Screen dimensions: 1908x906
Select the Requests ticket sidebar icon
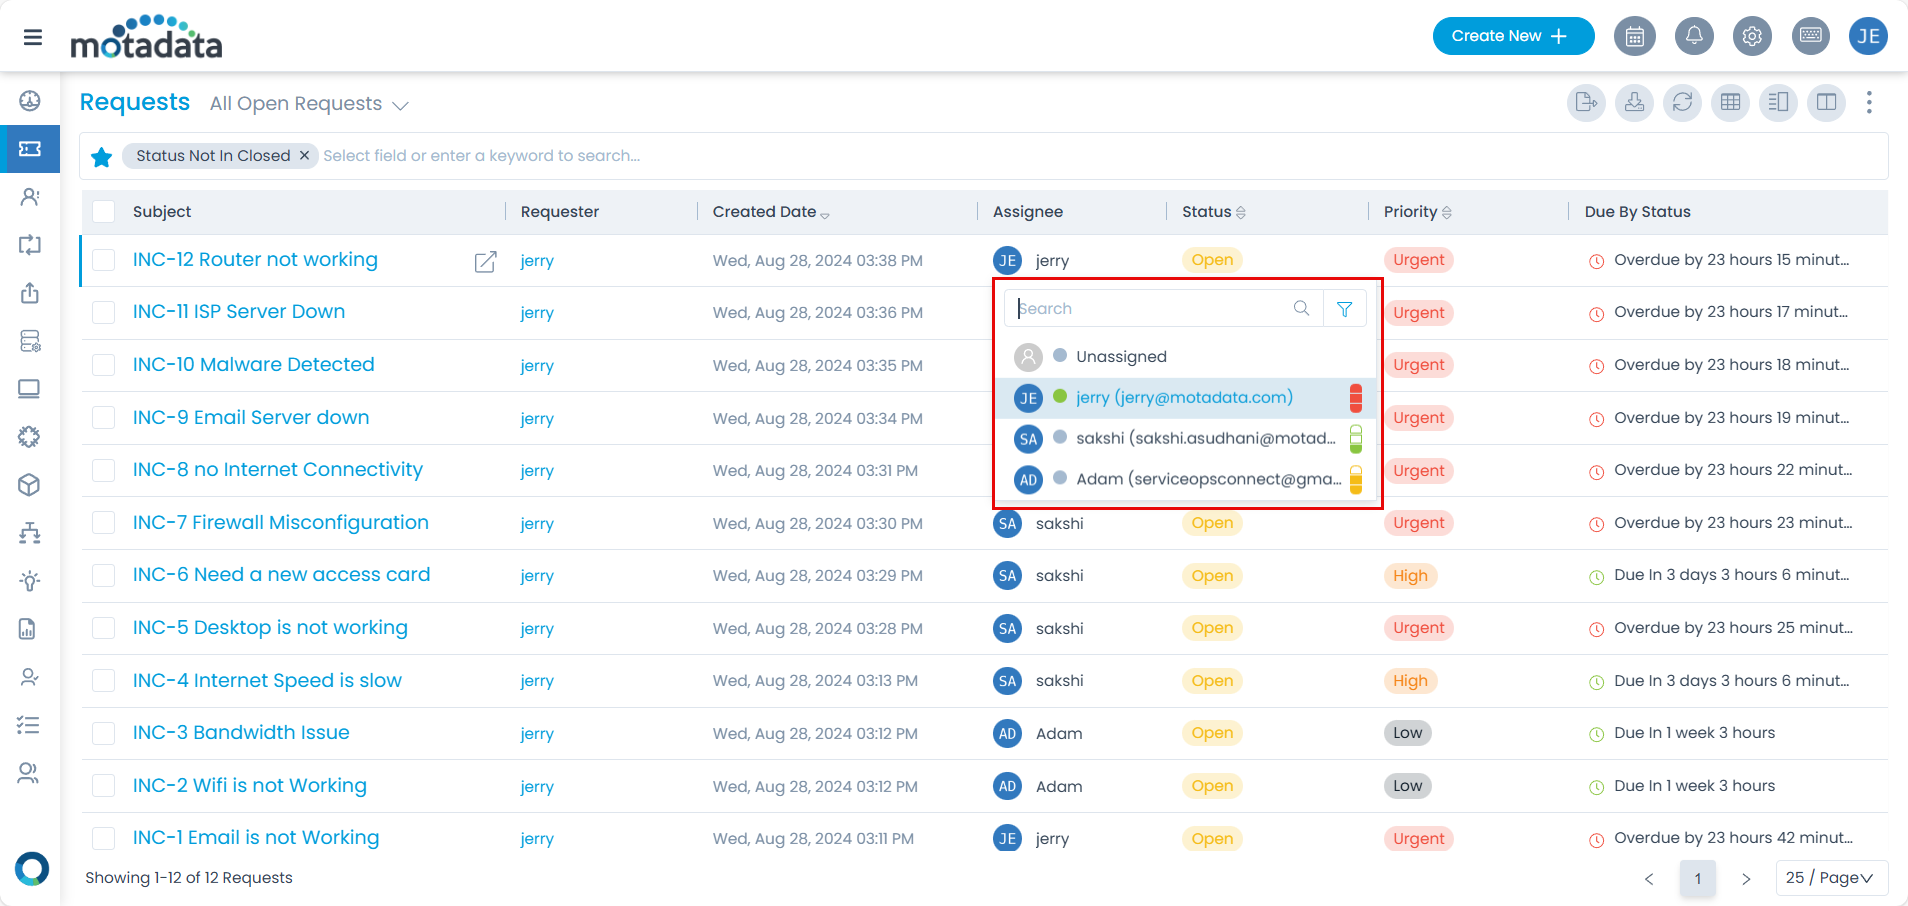(x=30, y=149)
